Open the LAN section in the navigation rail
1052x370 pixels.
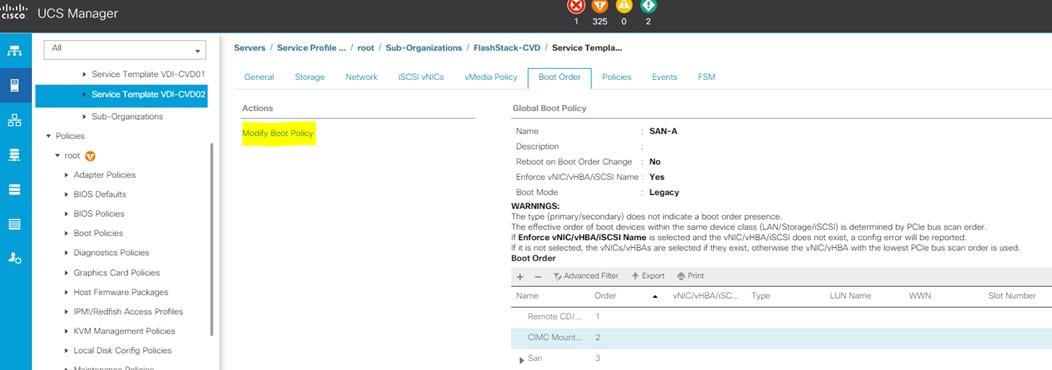(x=15, y=120)
